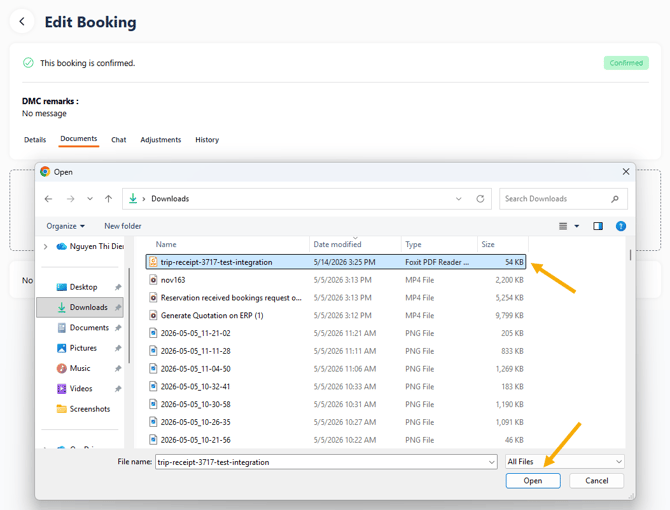The width and height of the screenshot is (670, 510).
Task: Select Desktop in the sidebar
Action: [83, 287]
